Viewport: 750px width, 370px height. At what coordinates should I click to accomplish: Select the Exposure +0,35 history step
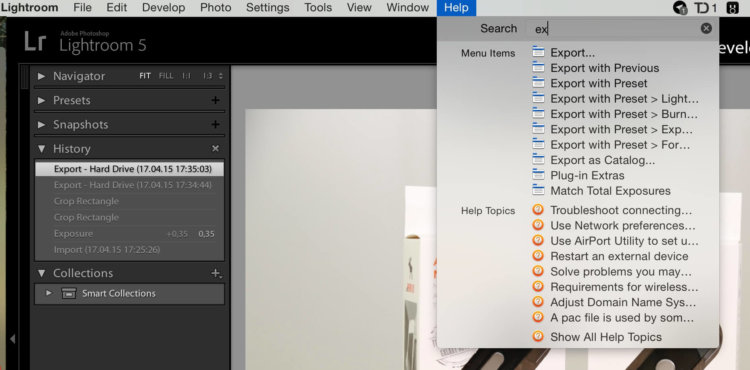coord(130,234)
